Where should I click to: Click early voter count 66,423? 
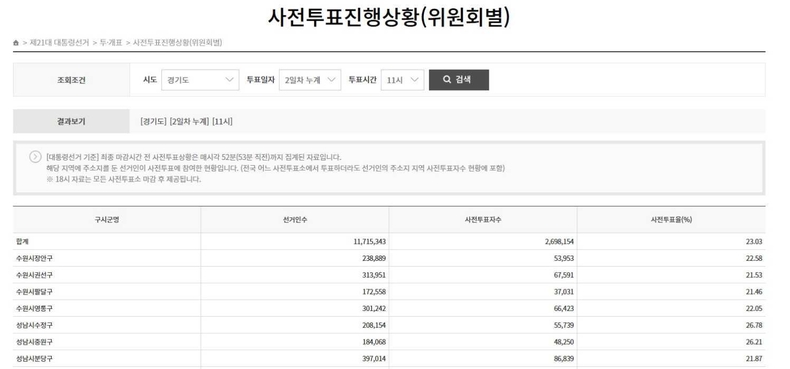click(564, 309)
